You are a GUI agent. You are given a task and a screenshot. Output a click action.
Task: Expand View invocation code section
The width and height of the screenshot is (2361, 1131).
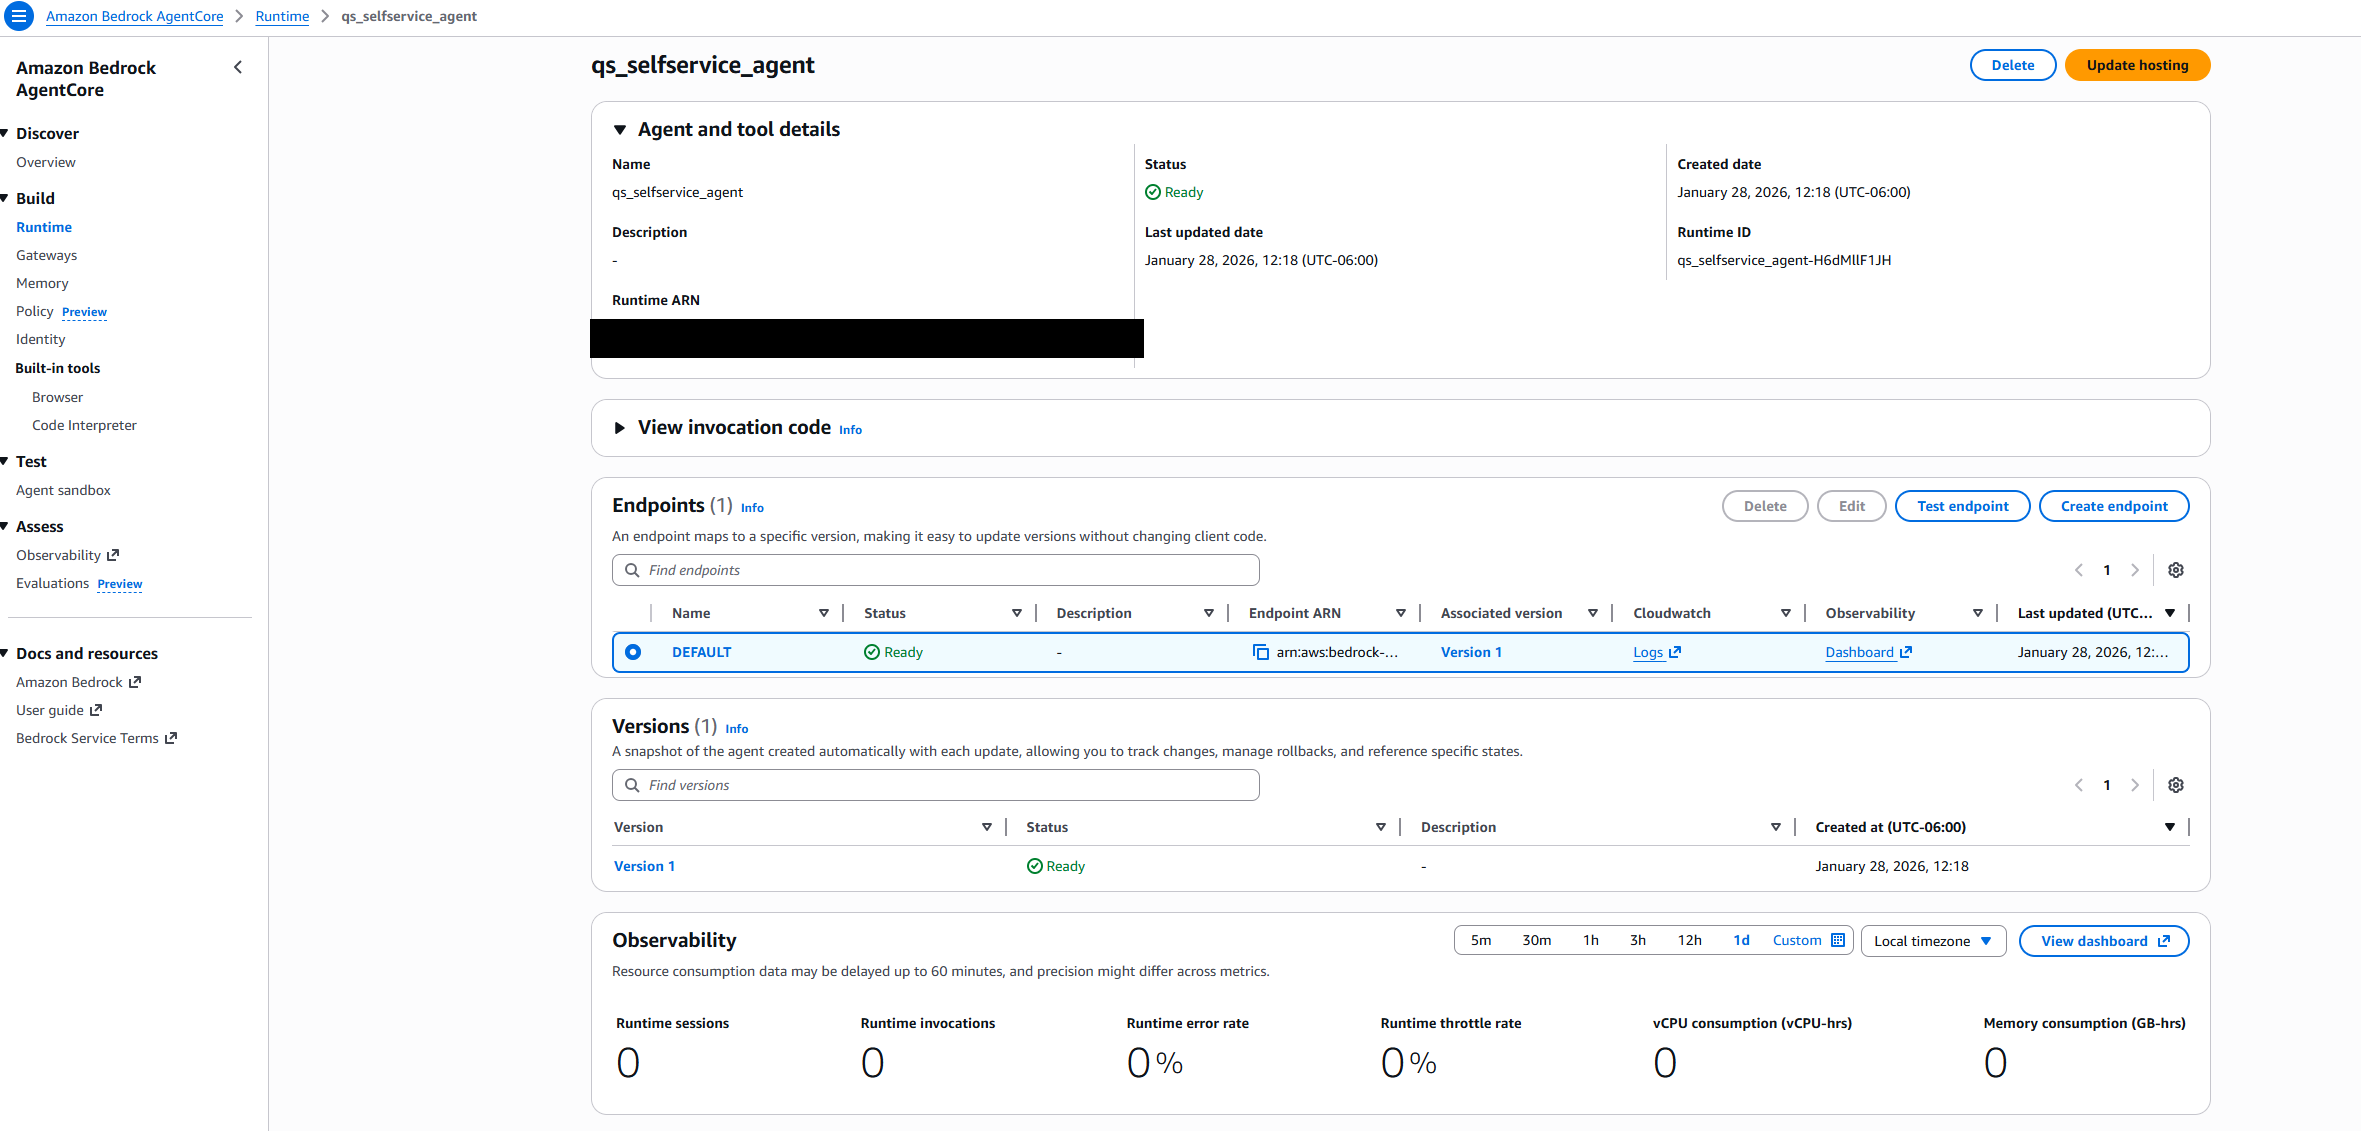tap(620, 428)
